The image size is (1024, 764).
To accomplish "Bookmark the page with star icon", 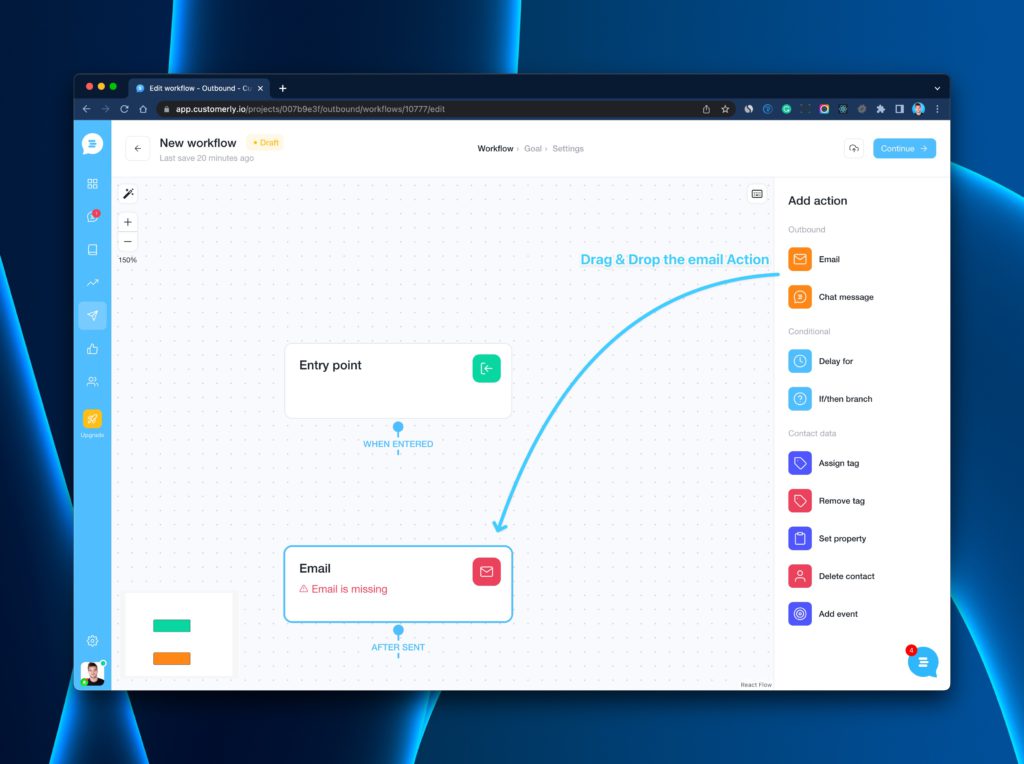I will pos(725,109).
